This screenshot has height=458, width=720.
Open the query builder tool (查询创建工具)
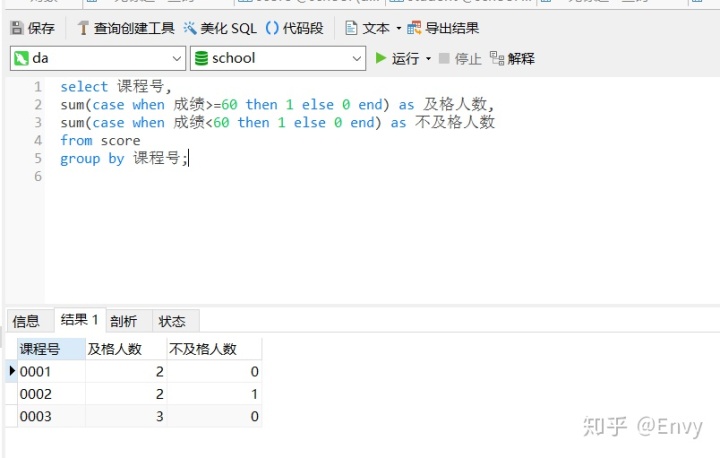click(126, 28)
